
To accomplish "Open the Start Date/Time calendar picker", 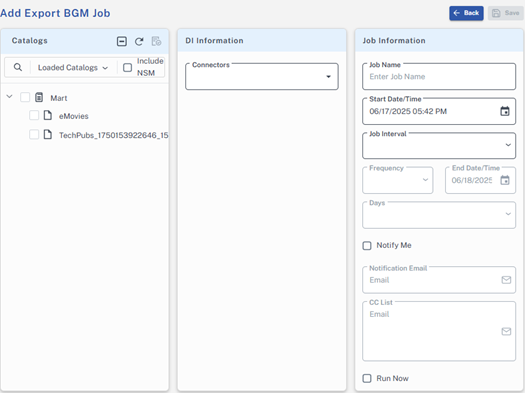I will tap(505, 111).
